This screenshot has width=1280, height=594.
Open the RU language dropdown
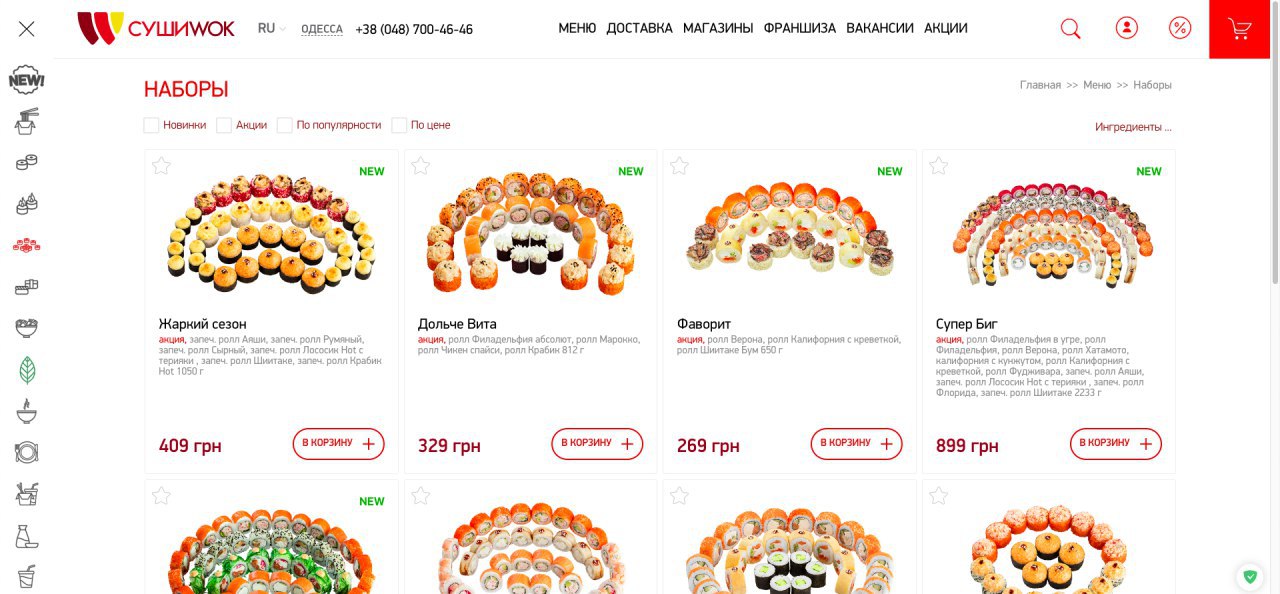click(x=272, y=29)
